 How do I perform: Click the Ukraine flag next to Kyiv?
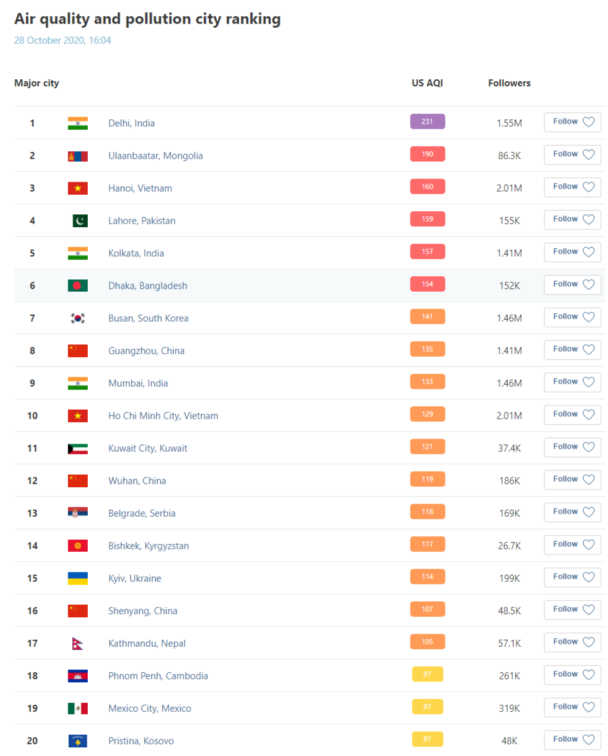point(78,578)
